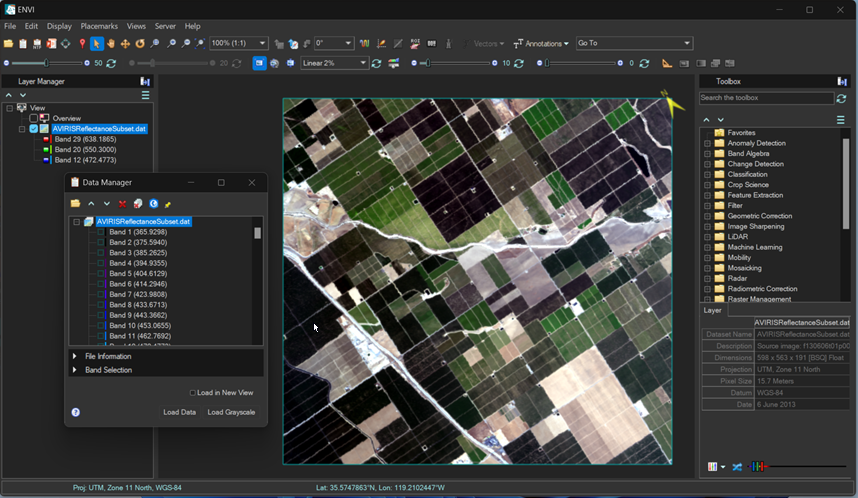Click the red placemark pin icon
Image resolution: width=858 pixels, height=498 pixels.
coord(82,44)
